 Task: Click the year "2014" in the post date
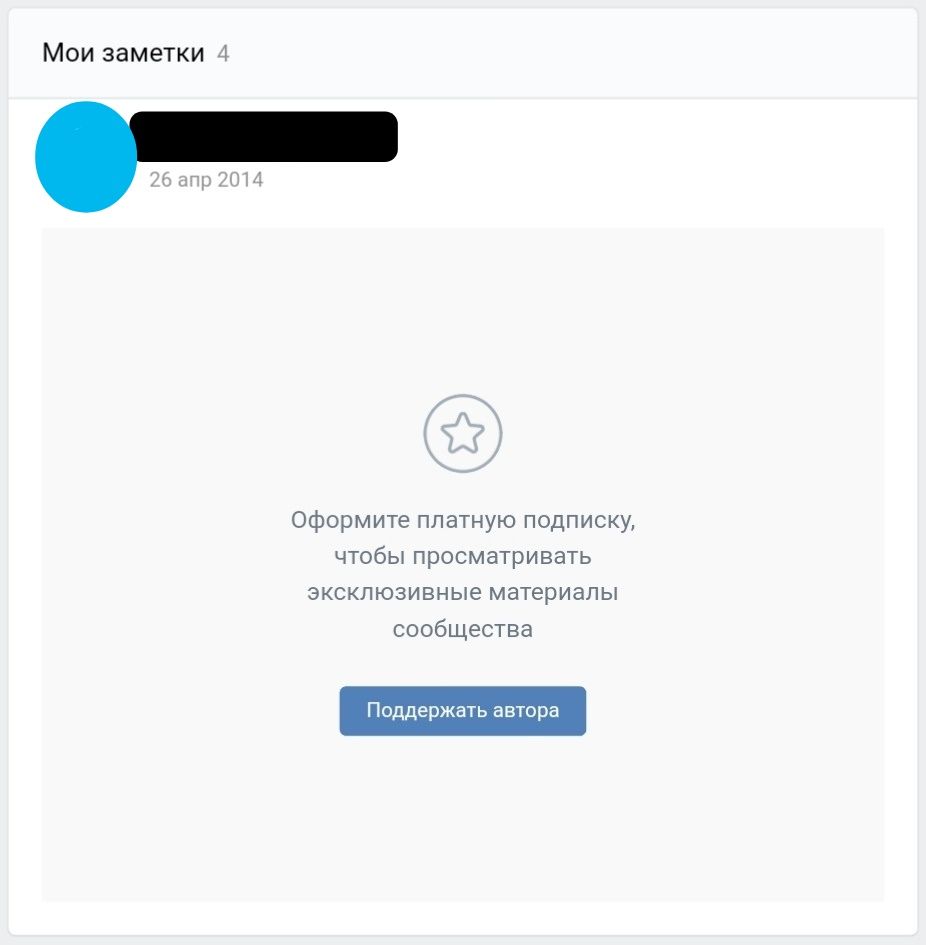pyautogui.click(x=240, y=180)
